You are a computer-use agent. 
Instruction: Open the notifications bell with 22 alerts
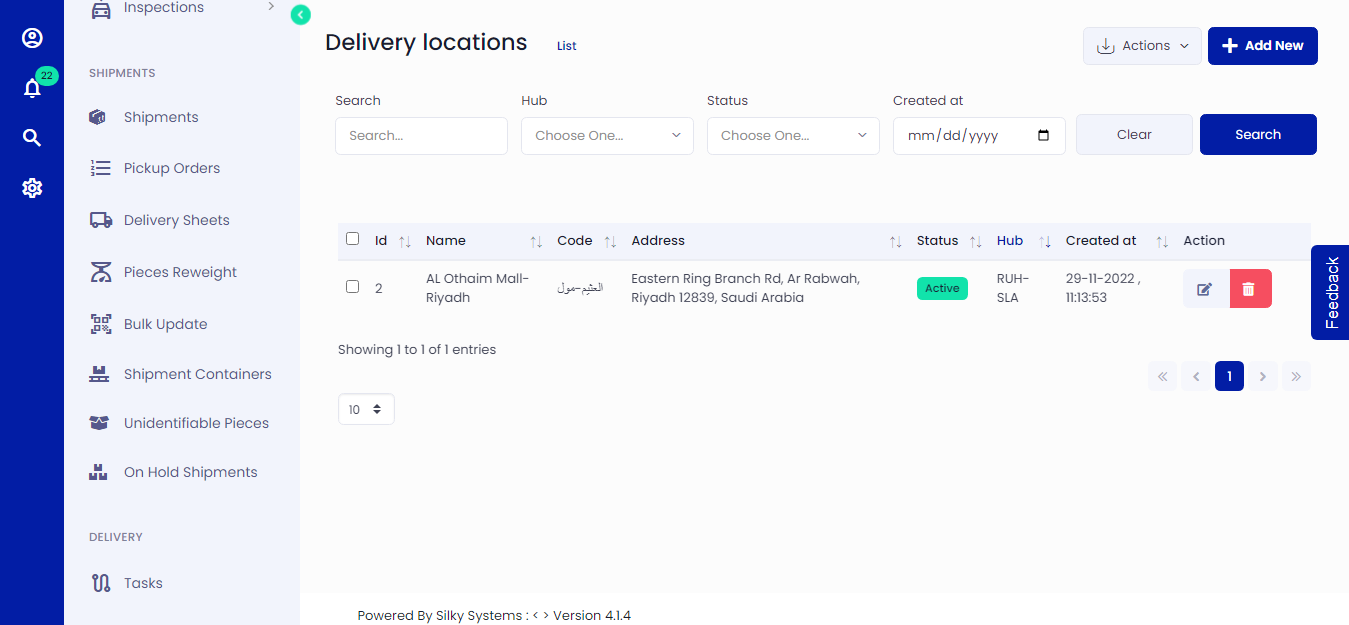pyautogui.click(x=32, y=88)
